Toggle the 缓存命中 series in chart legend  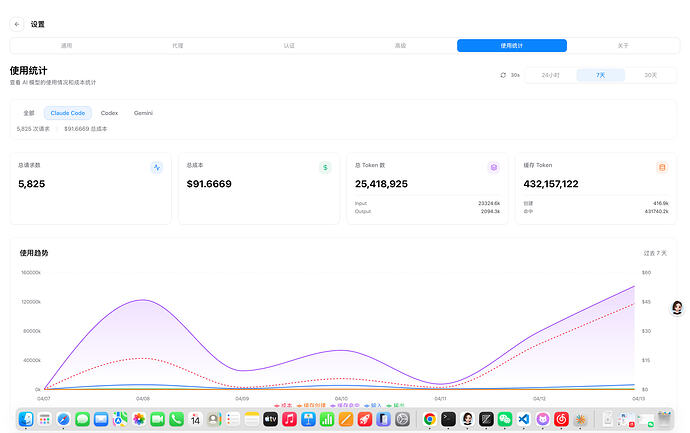coord(345,405)
